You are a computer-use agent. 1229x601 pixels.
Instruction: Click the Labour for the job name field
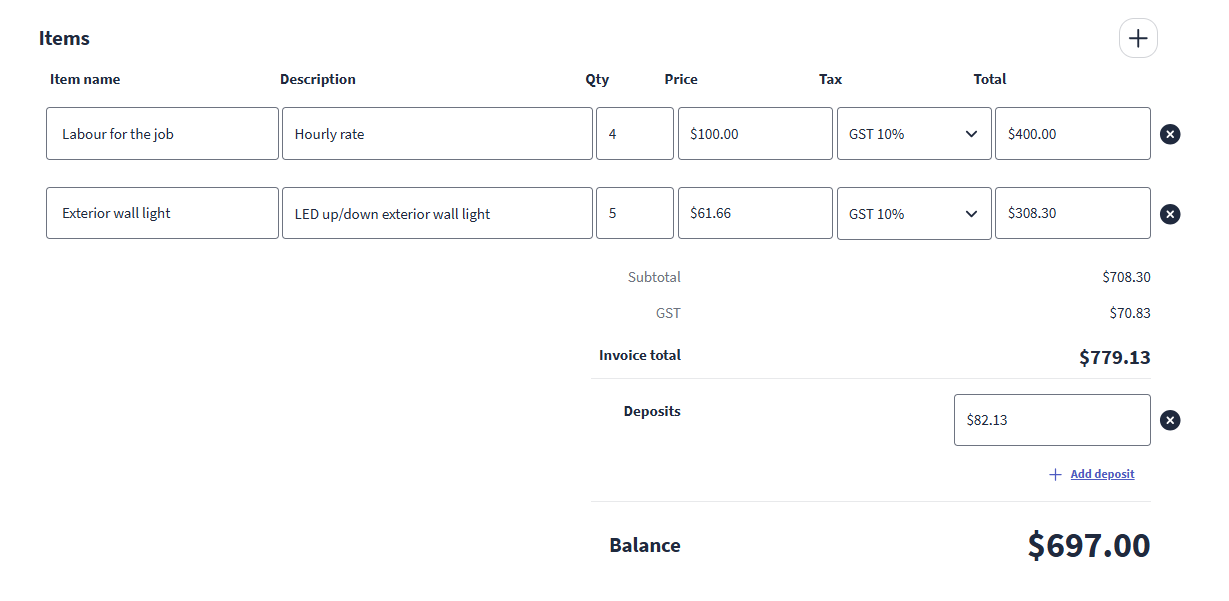click(x=162, y=134)
